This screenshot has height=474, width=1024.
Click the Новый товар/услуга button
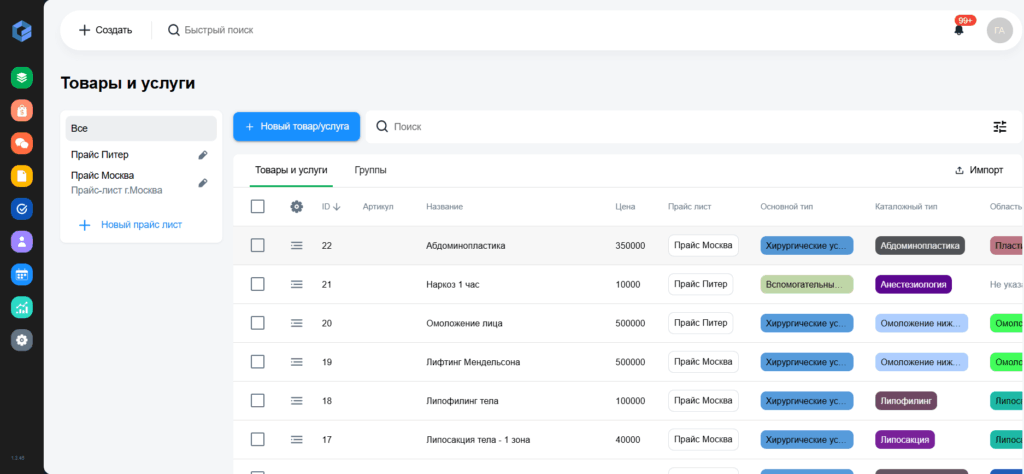coord(296,126)
